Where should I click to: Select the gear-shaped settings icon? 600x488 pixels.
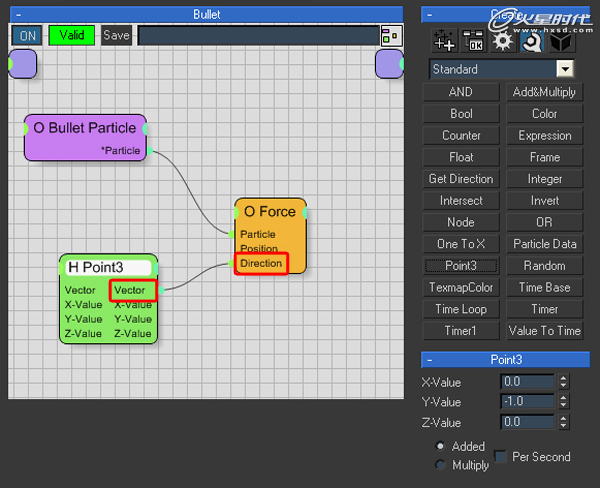click(502, 41)
